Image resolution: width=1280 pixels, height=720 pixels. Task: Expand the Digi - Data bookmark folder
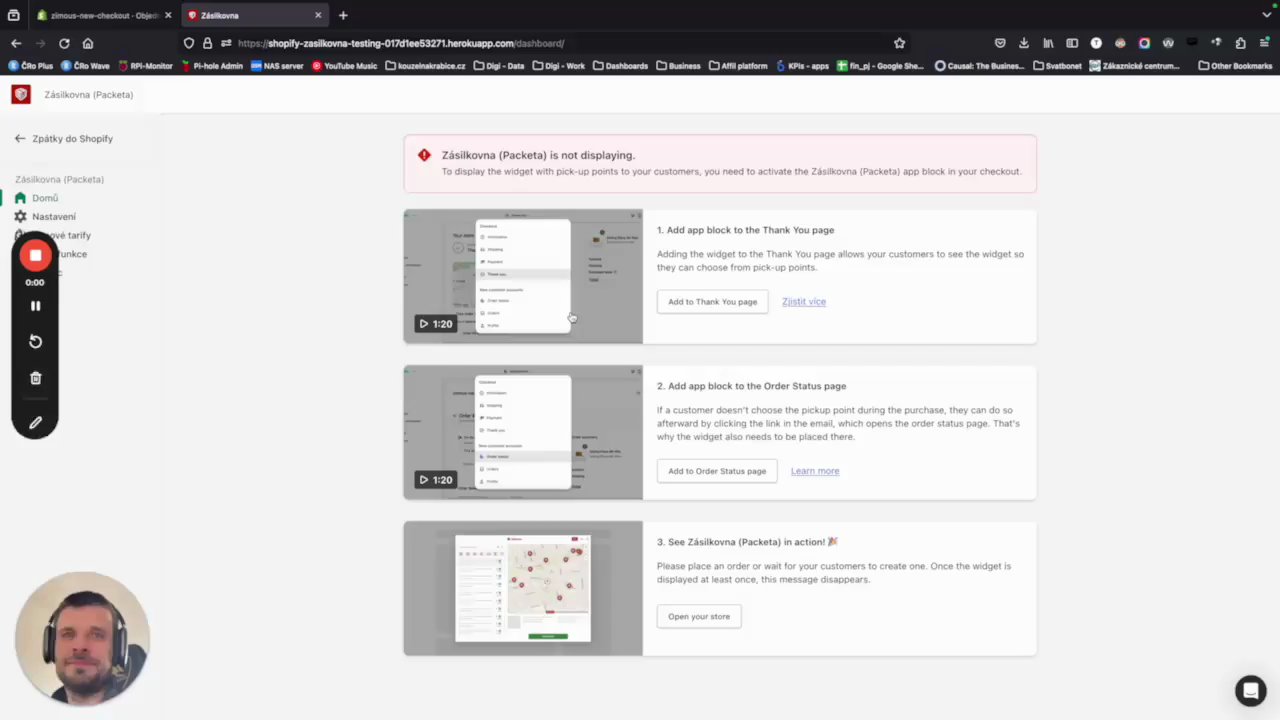click(x=499, y=66)
